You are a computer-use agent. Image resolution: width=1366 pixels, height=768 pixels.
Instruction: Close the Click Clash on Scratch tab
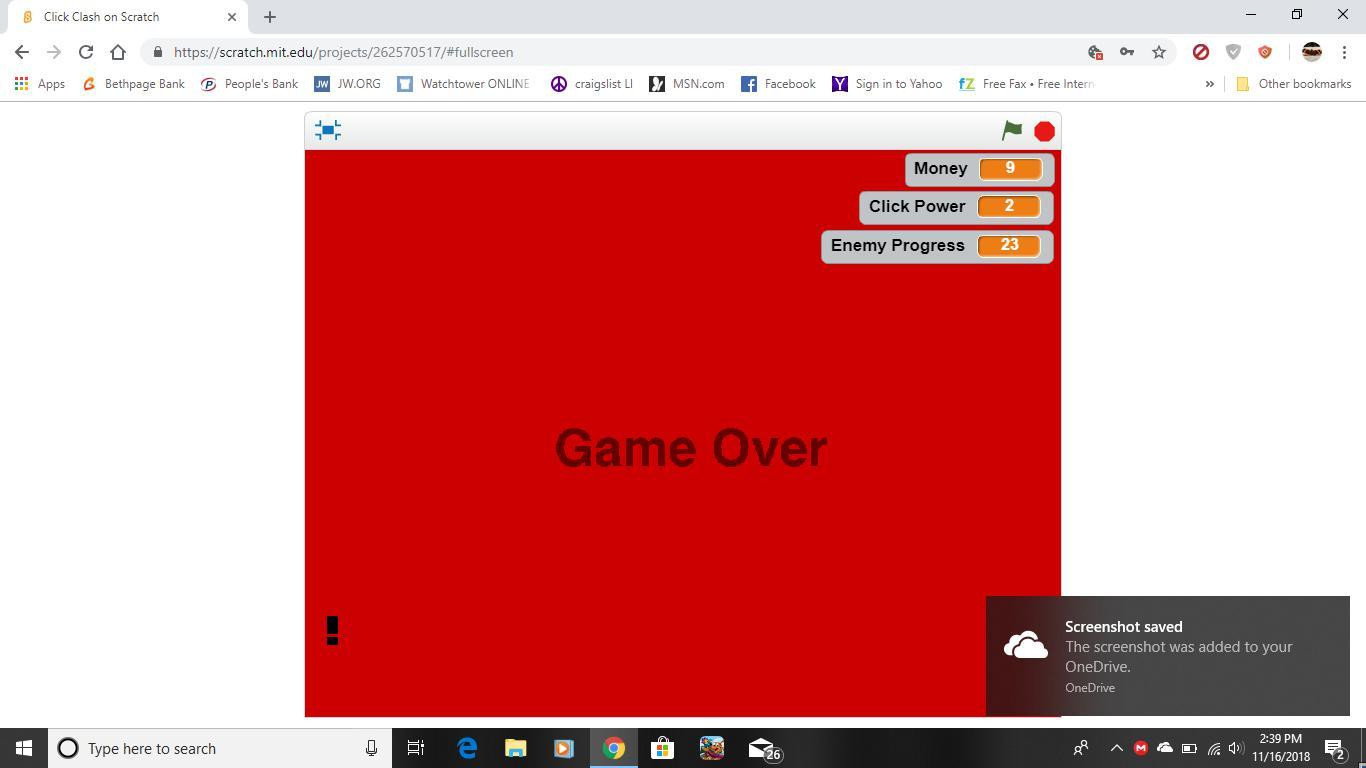[232, 17]
